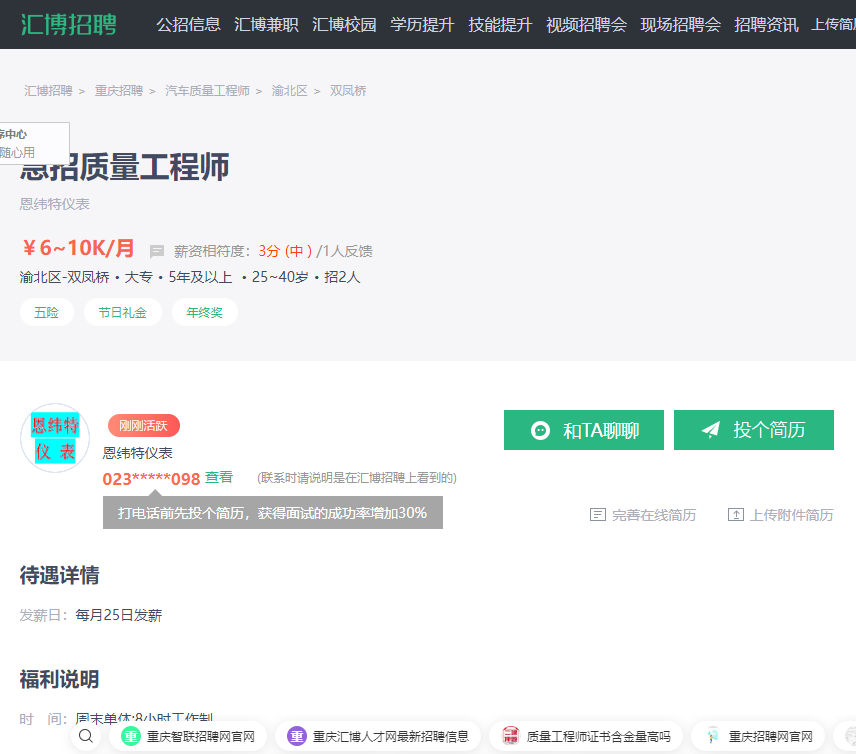856x754 pixels.
Task: Click 查看 to reveal the phone number
Action: 219,477
